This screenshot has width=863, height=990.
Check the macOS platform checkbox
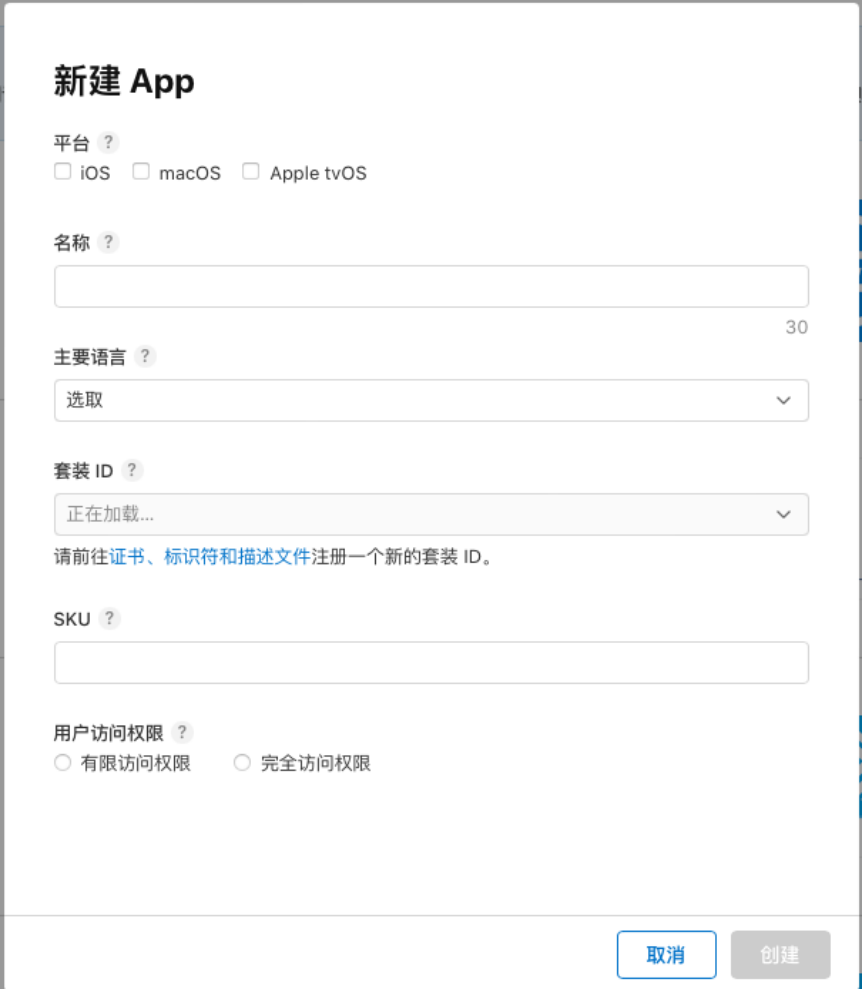[141, 171]
